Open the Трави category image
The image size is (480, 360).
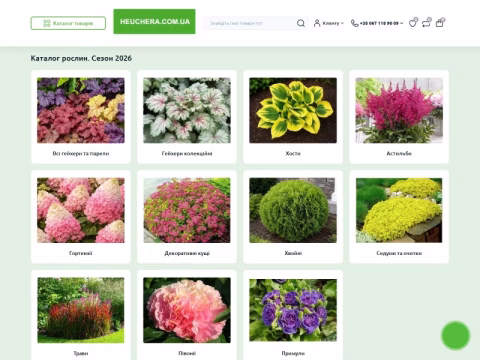pos(81,310)
